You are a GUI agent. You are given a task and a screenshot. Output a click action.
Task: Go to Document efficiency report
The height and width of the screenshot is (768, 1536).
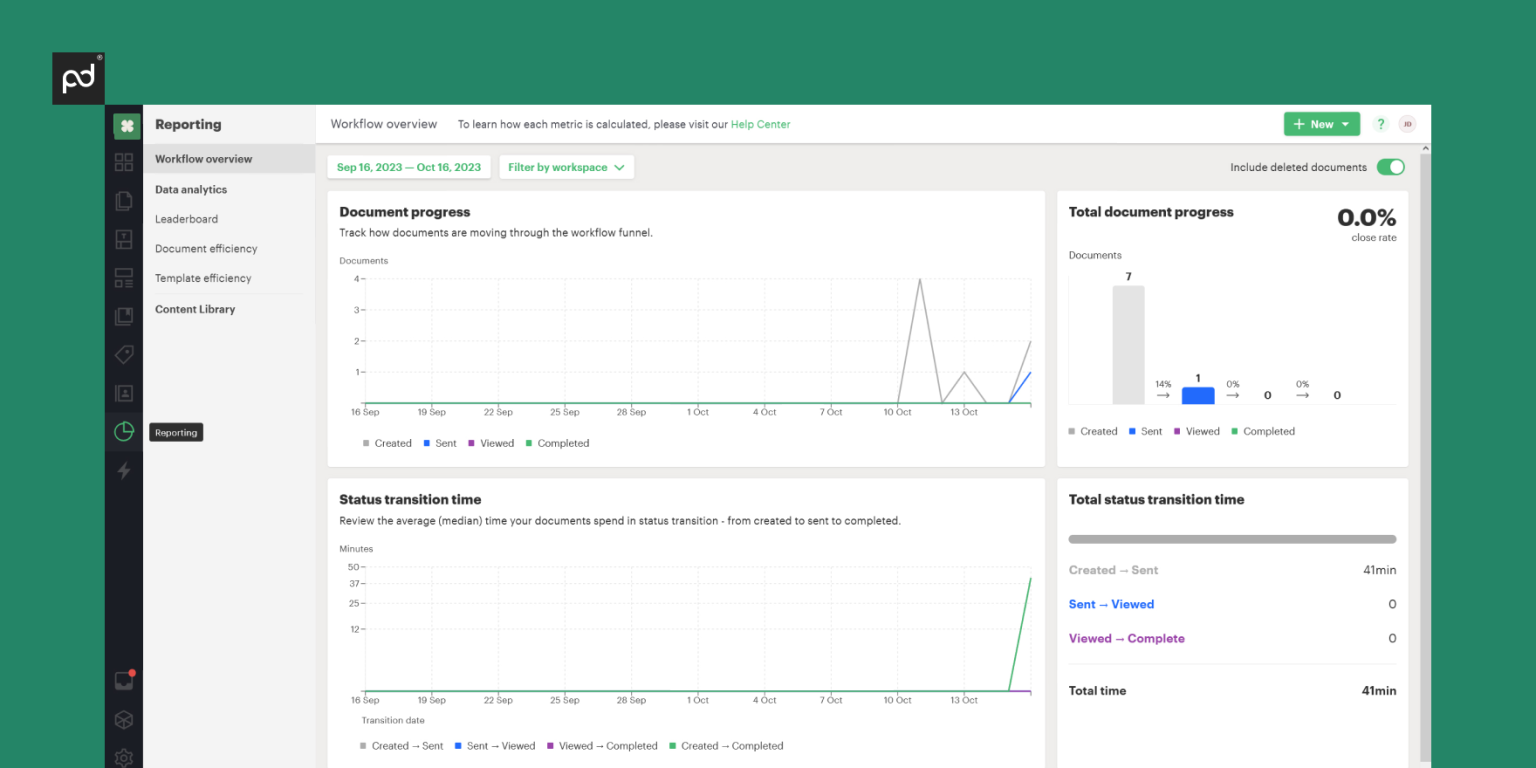206,249
